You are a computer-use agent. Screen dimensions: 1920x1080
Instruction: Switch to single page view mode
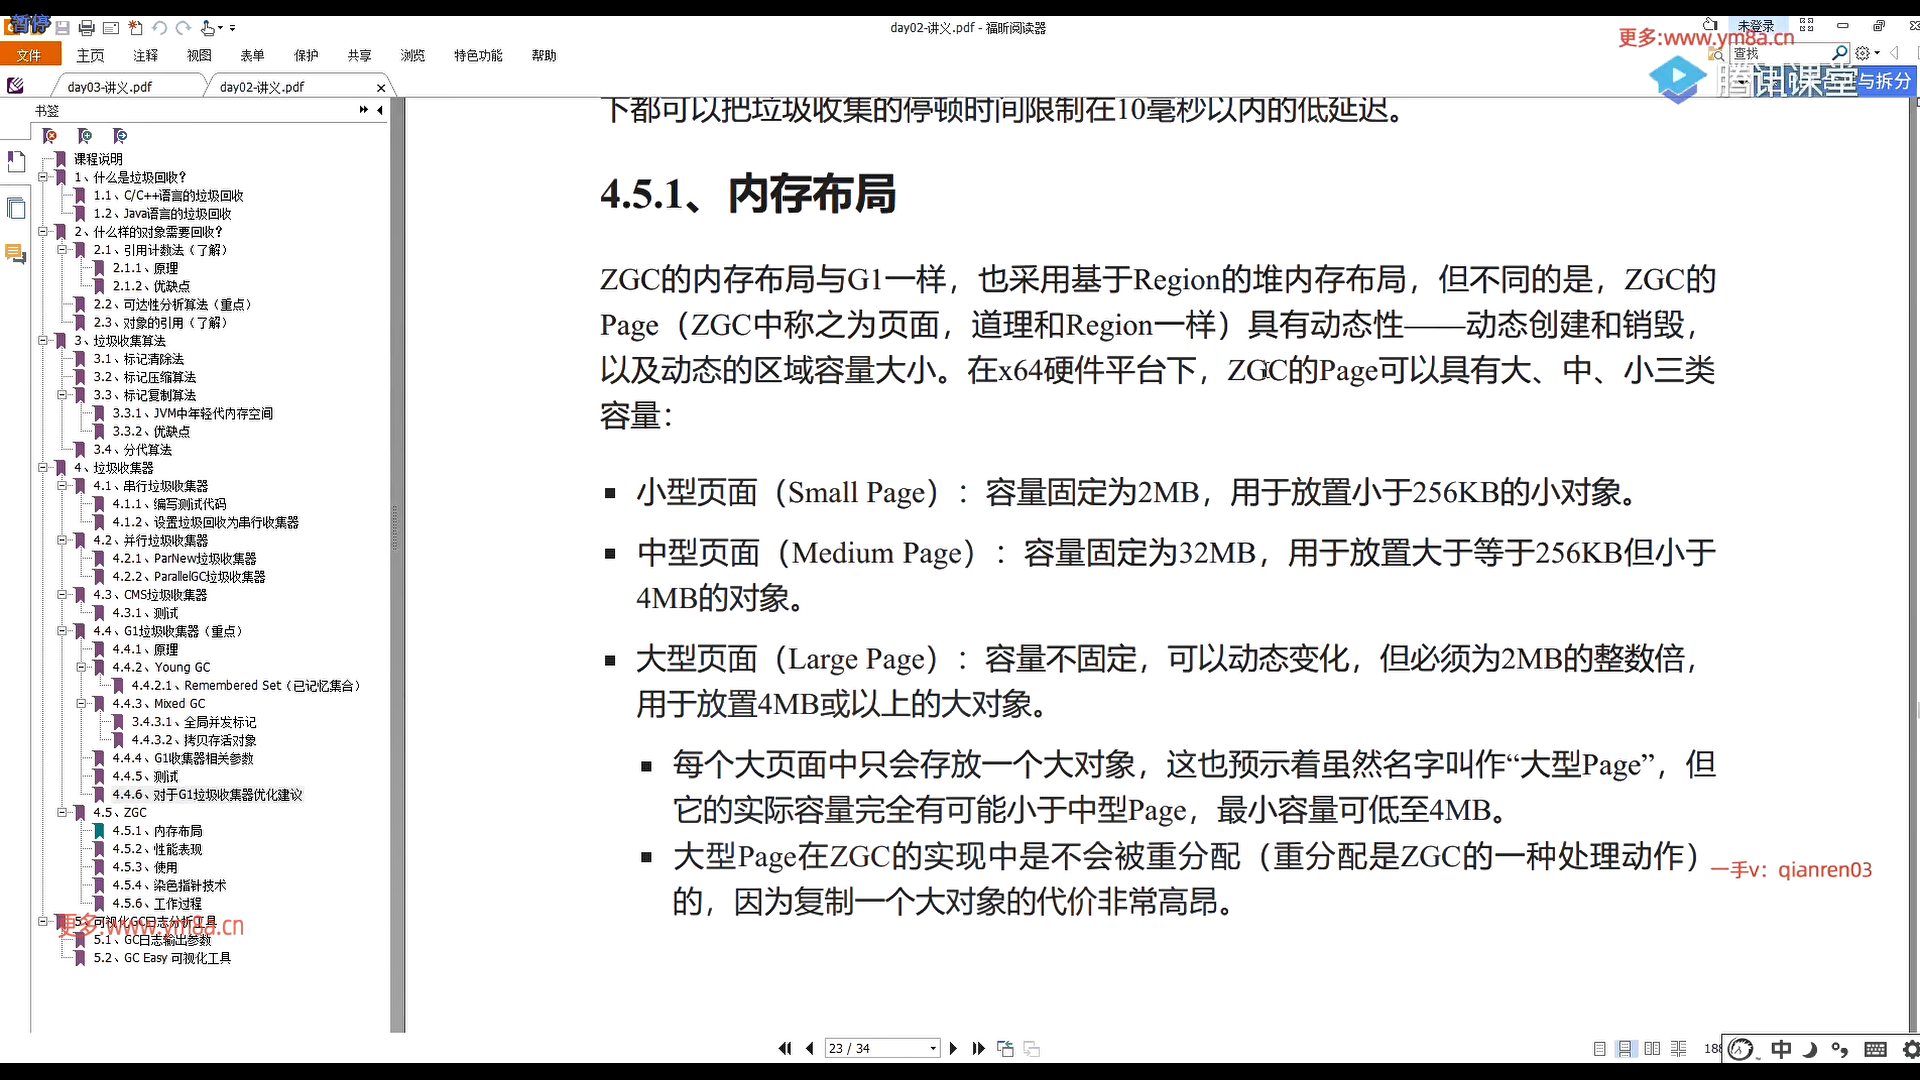coord(1599,1048)
